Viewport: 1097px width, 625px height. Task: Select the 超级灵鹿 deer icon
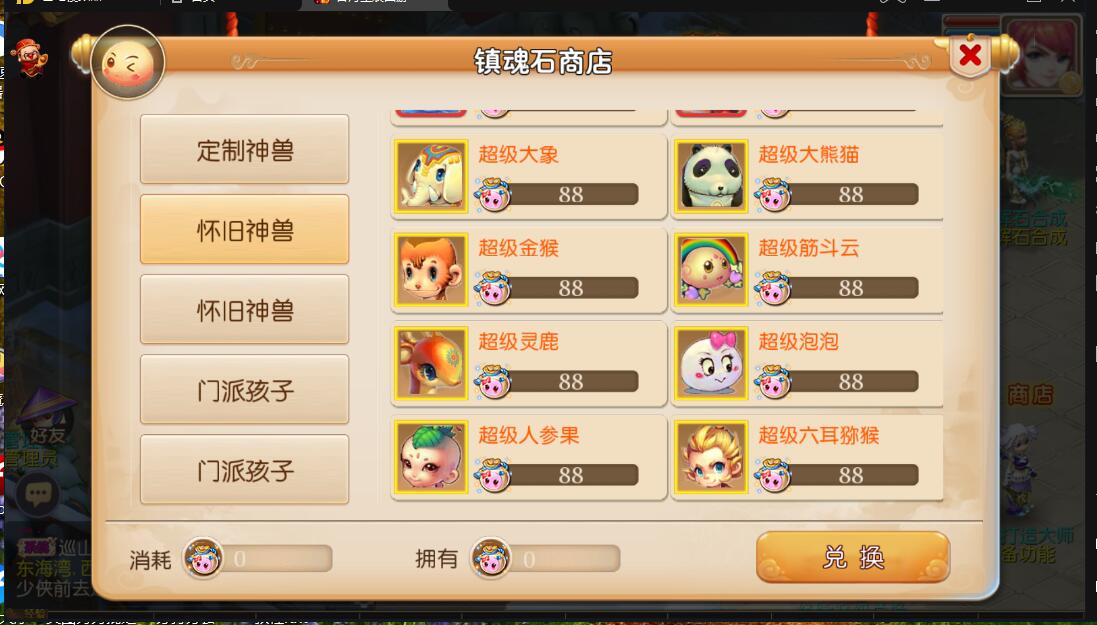click(x=431, y=363)
